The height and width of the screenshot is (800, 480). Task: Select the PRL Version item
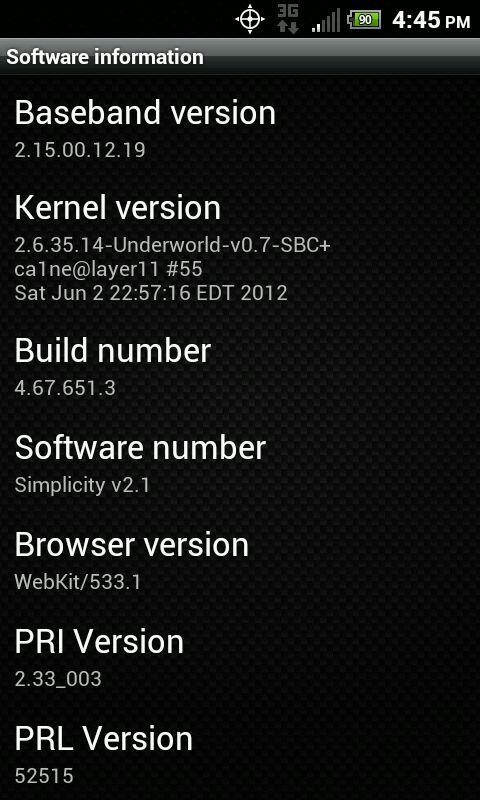(240, 754)
